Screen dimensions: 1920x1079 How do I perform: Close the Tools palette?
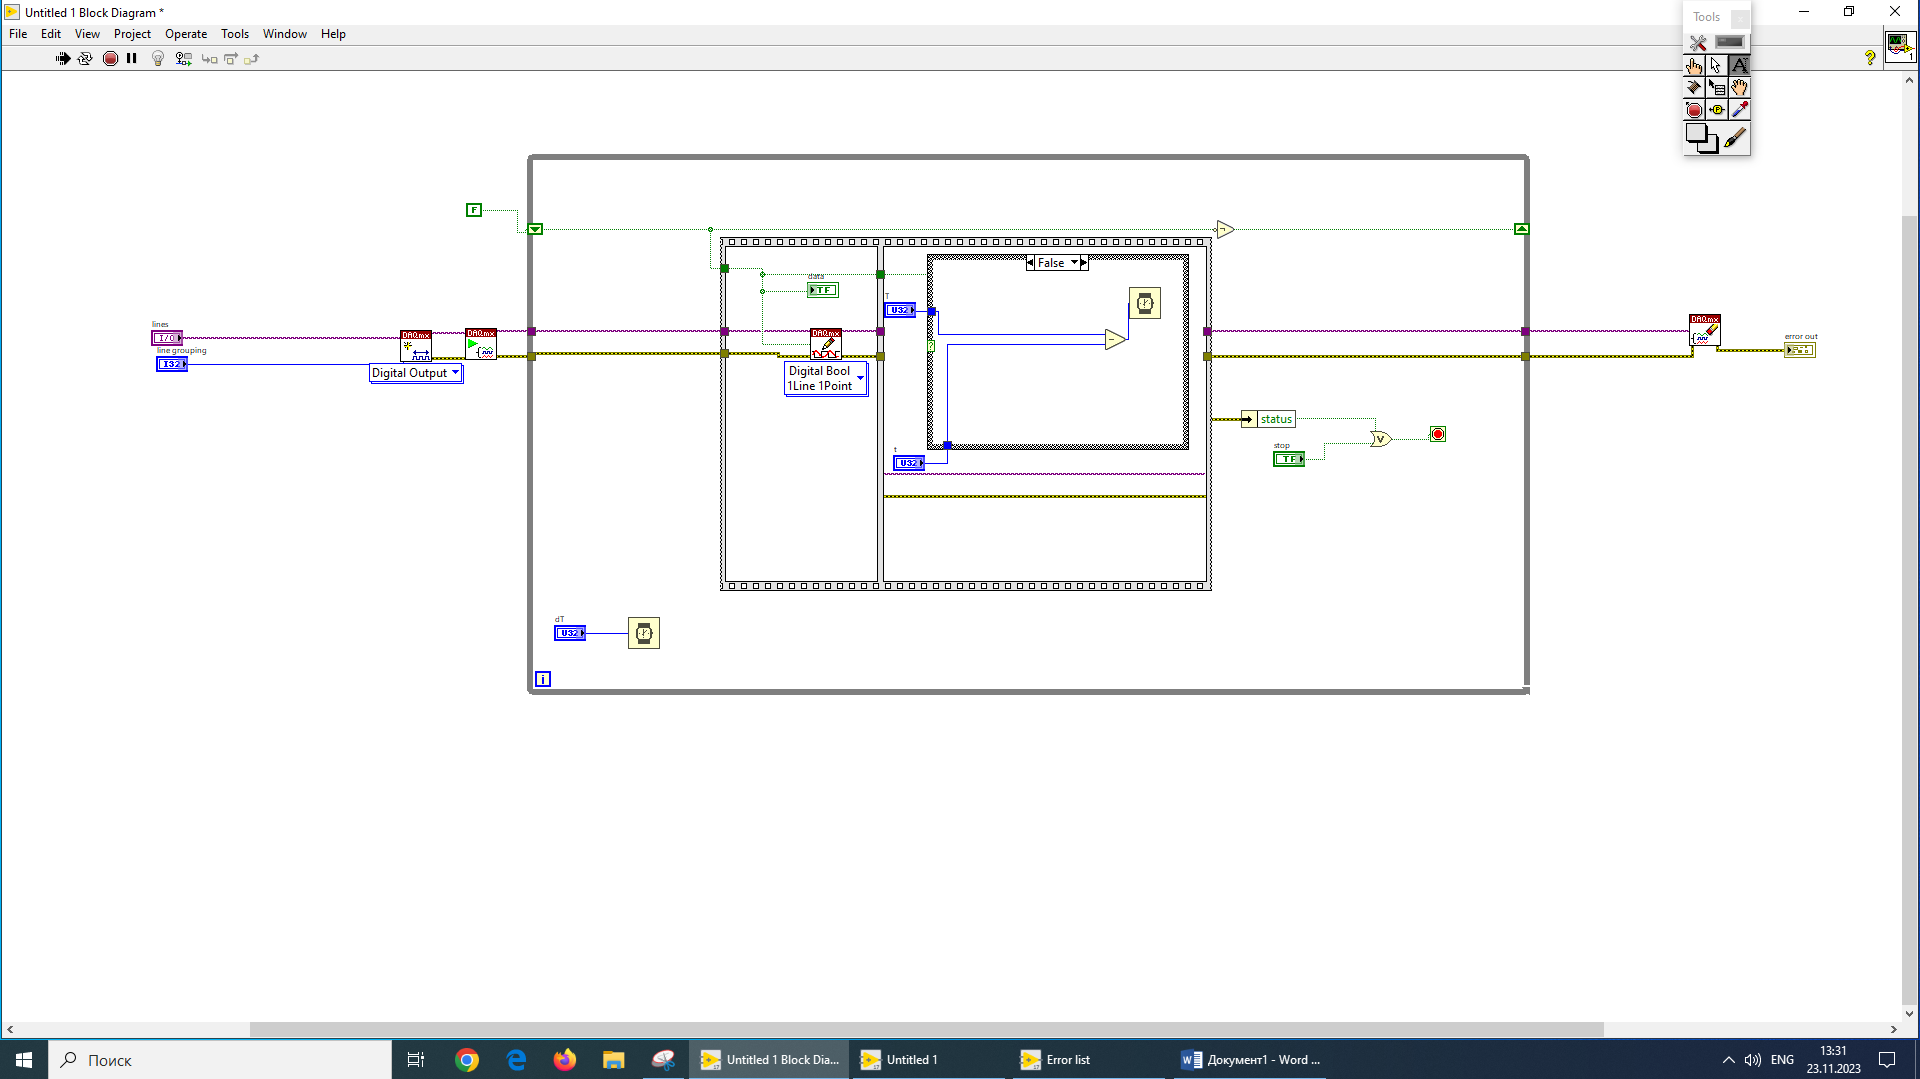pos(1740,18)
